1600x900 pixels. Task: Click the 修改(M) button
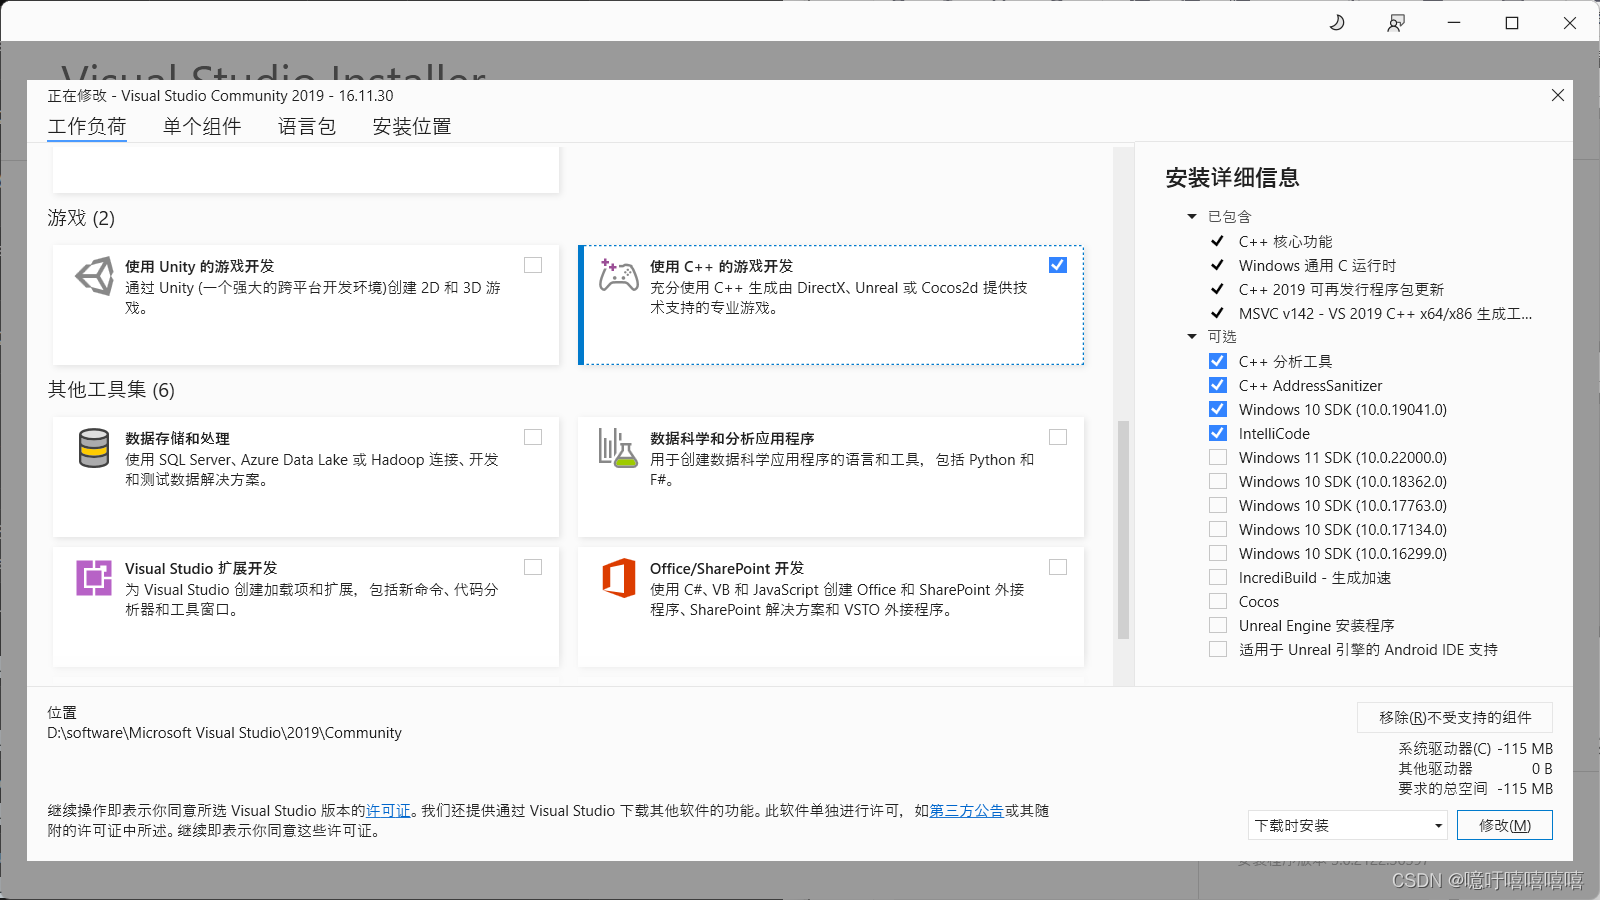click(1505, 825)
